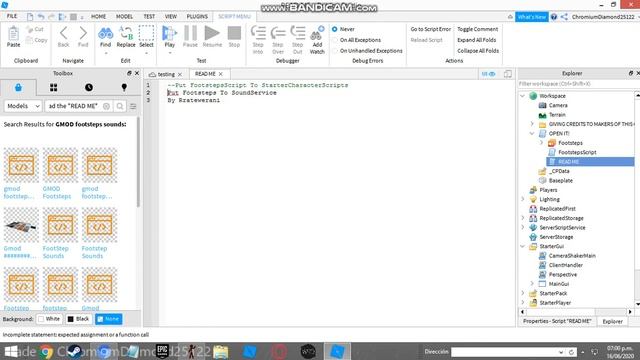Click the Copy button
This screenshot has height=360, width=640.
coord(37,40)
